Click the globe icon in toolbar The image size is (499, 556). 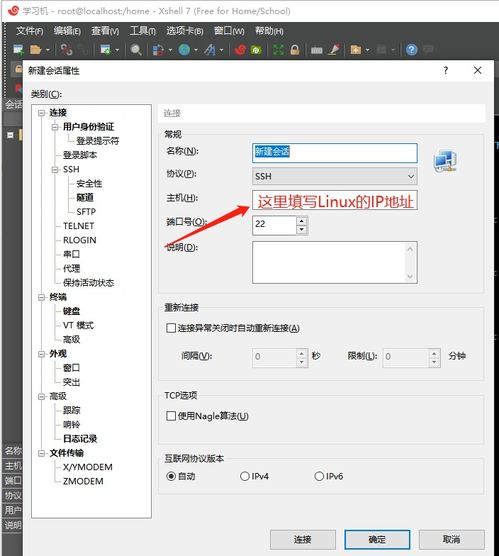click(x=184, y=50)
